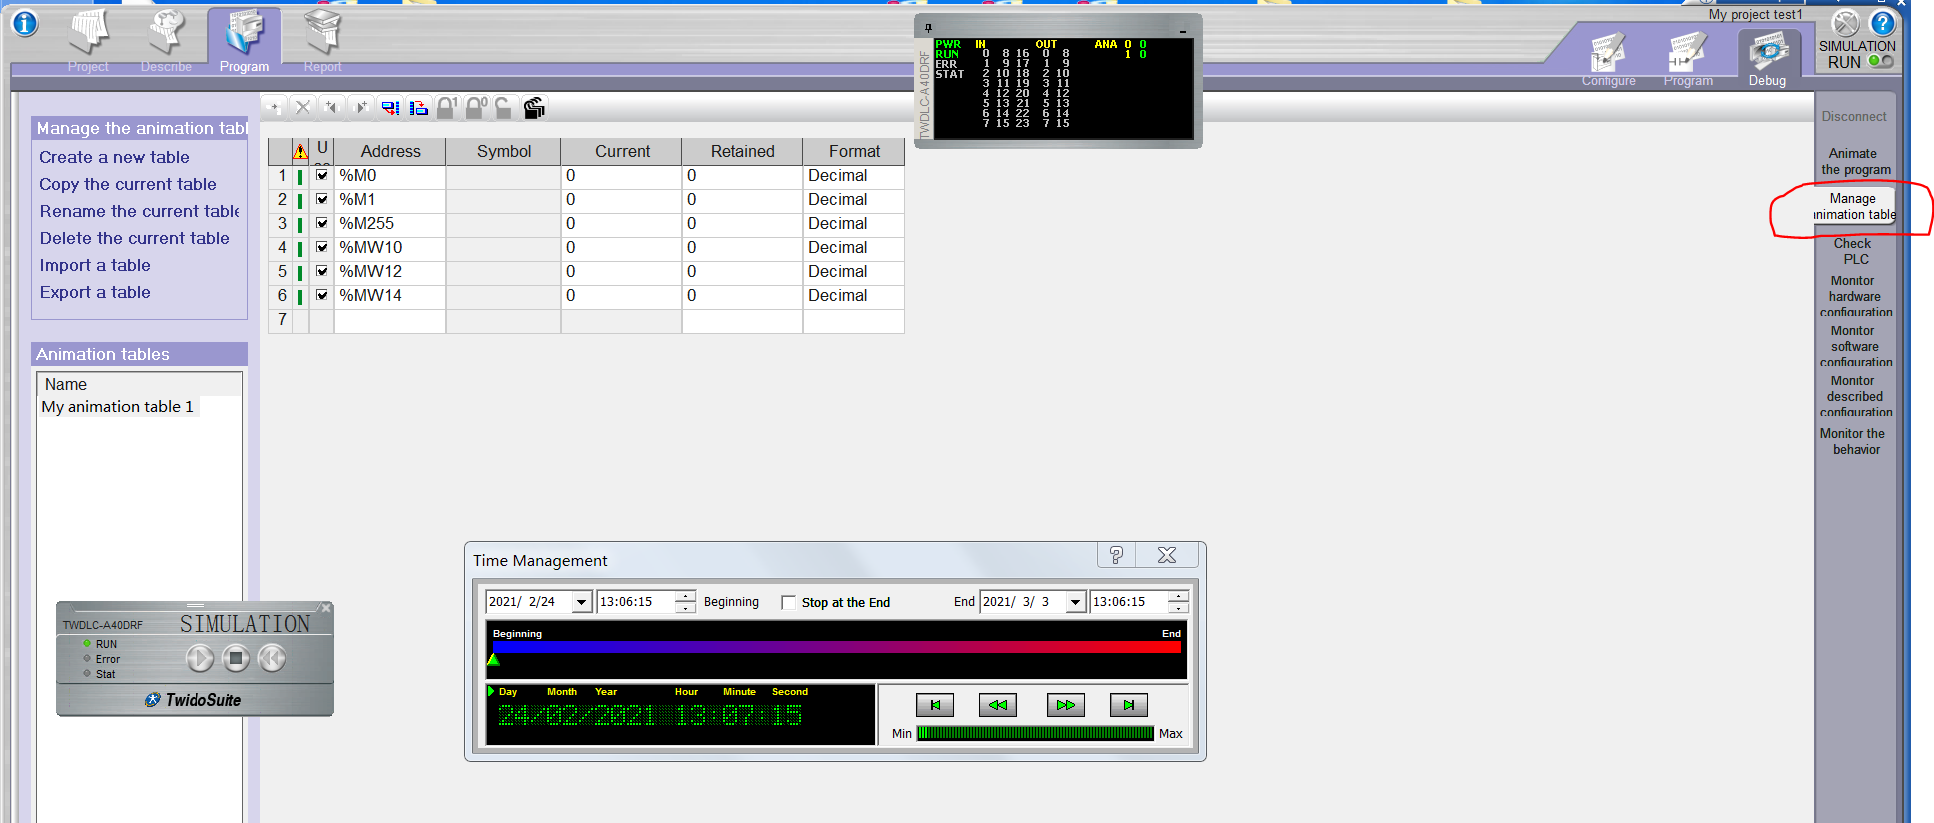
Task: Click the help question mark icon at top right
Action: [1882, 23]
